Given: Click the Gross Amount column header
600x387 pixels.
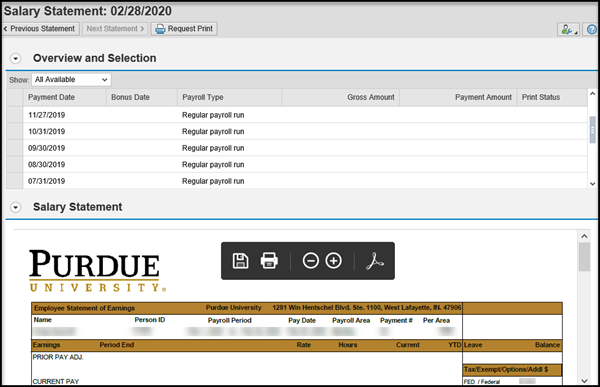Looking at the screenshot, I should [341, 97].
